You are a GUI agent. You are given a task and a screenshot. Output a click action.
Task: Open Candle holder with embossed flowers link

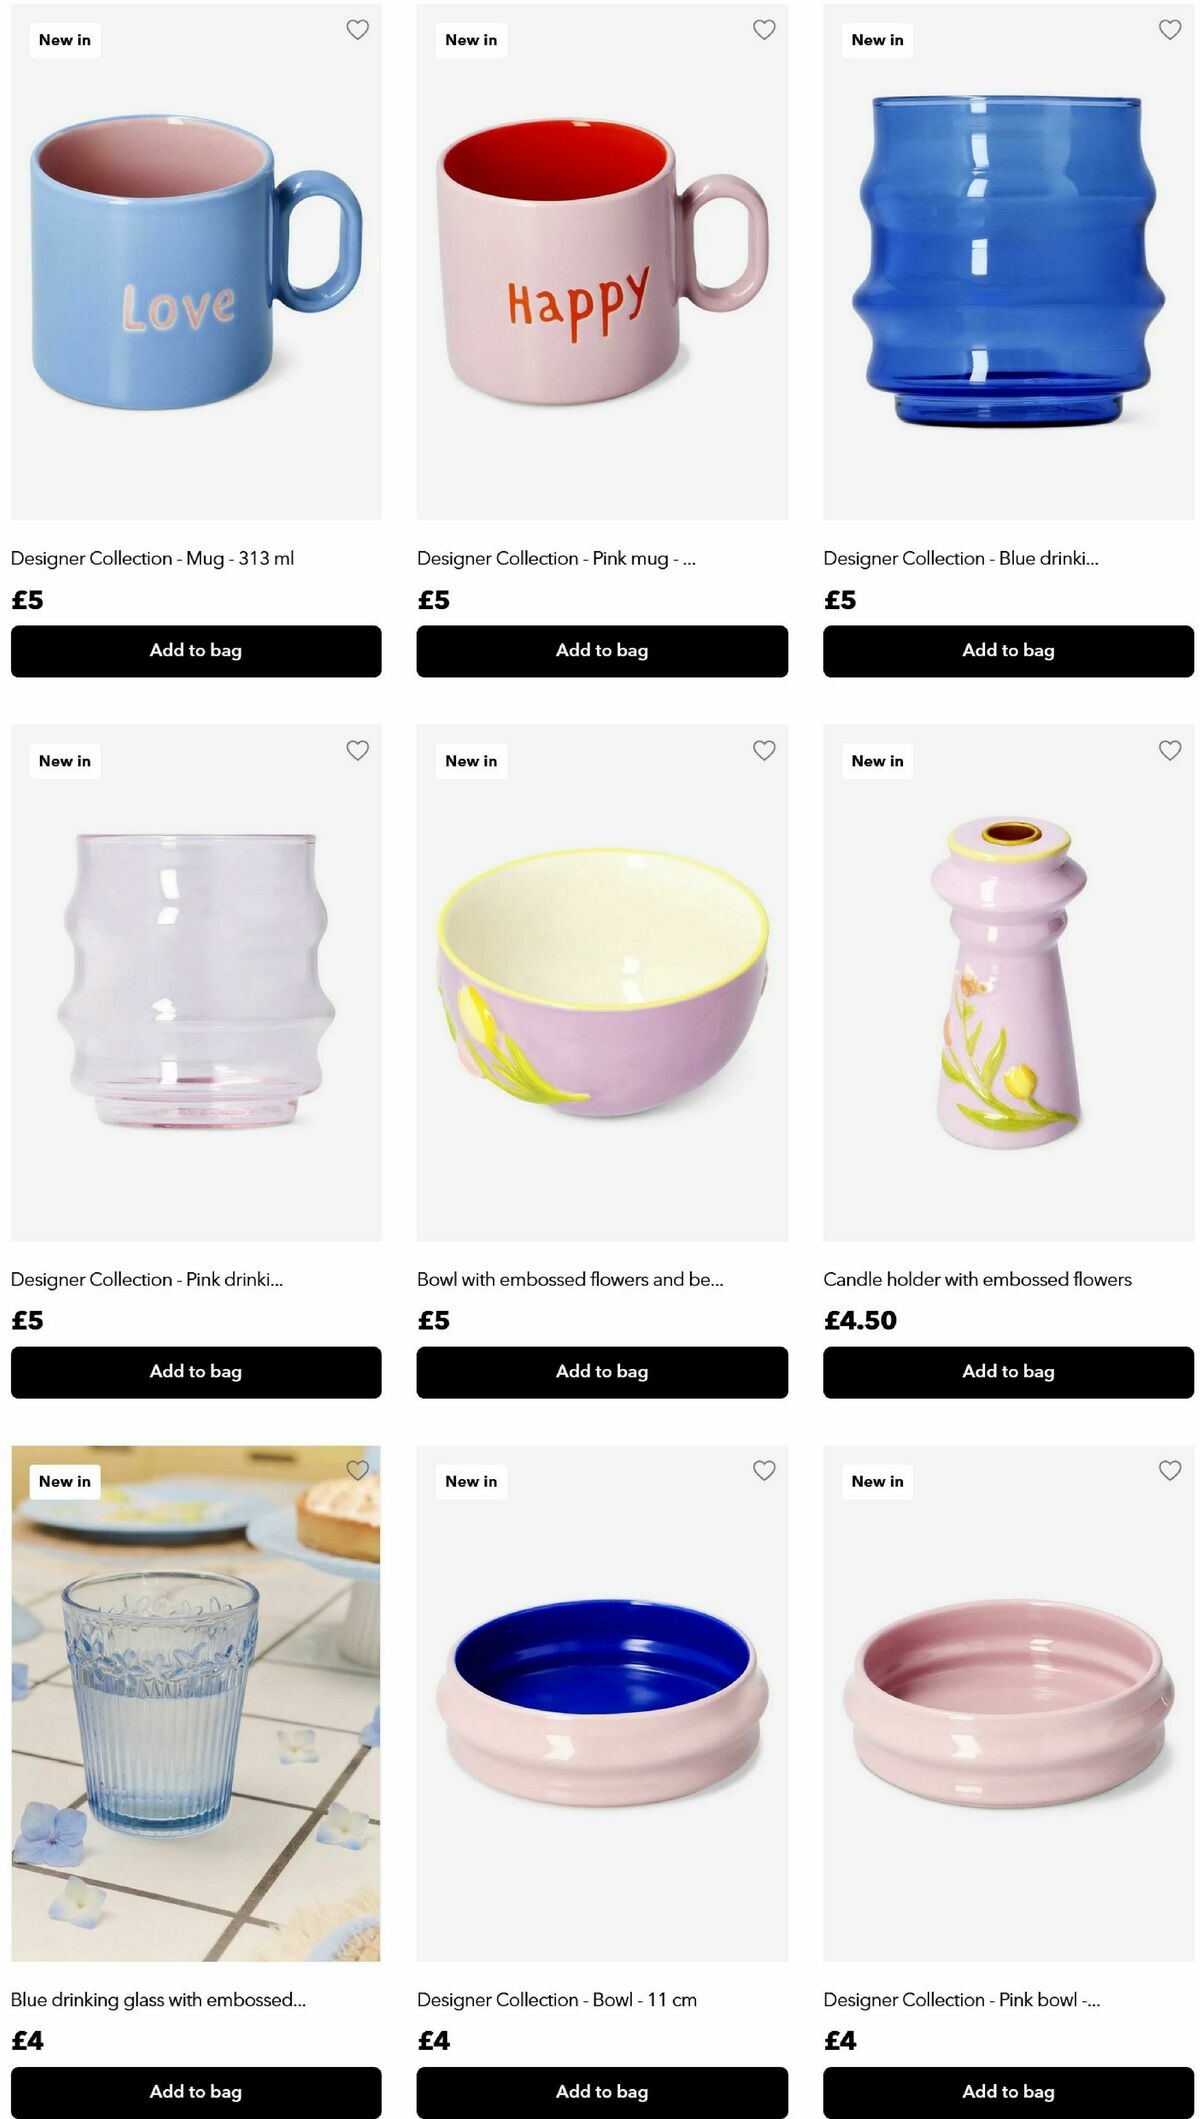click(x=977, y=1279)
